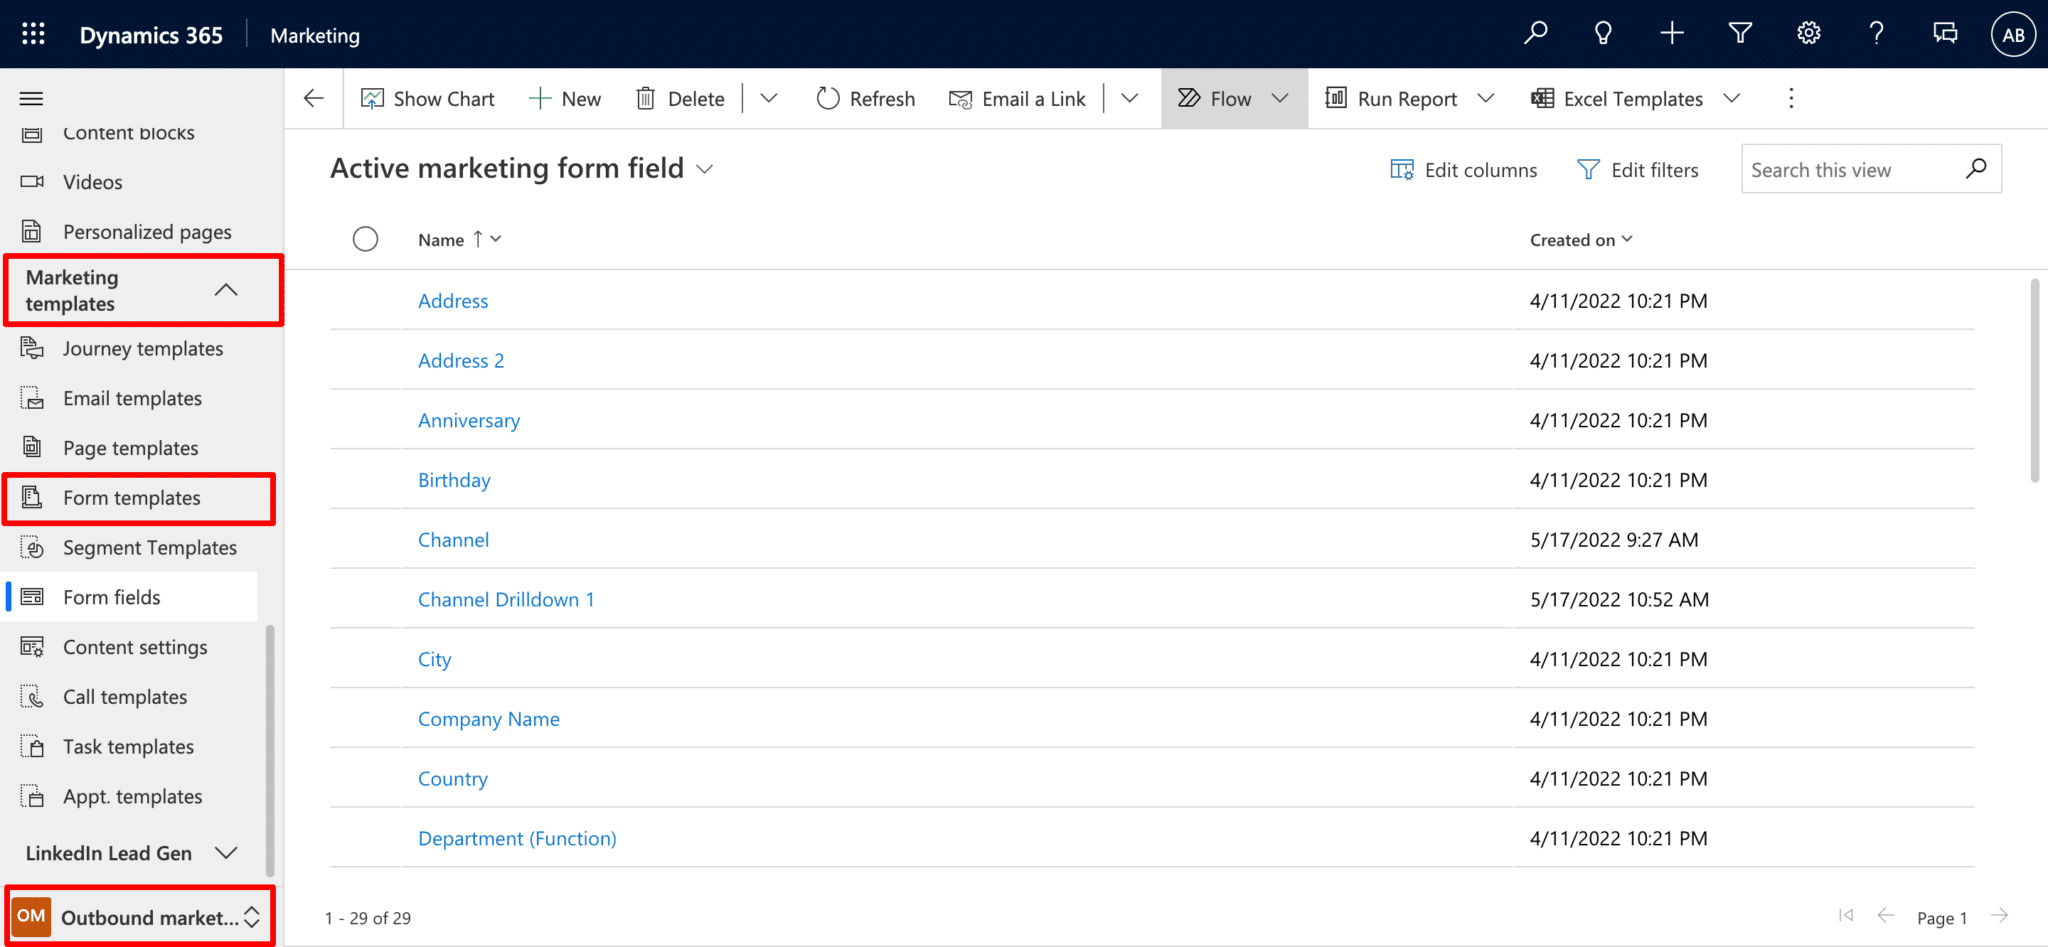Open the Dynamics 365 app launcher waffle

coord(33,33)
